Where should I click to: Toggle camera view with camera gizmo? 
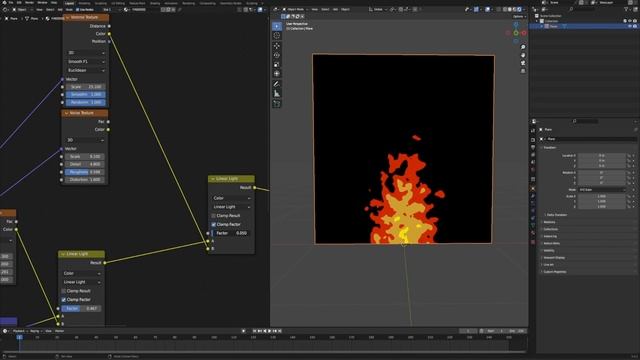point(523,63)
